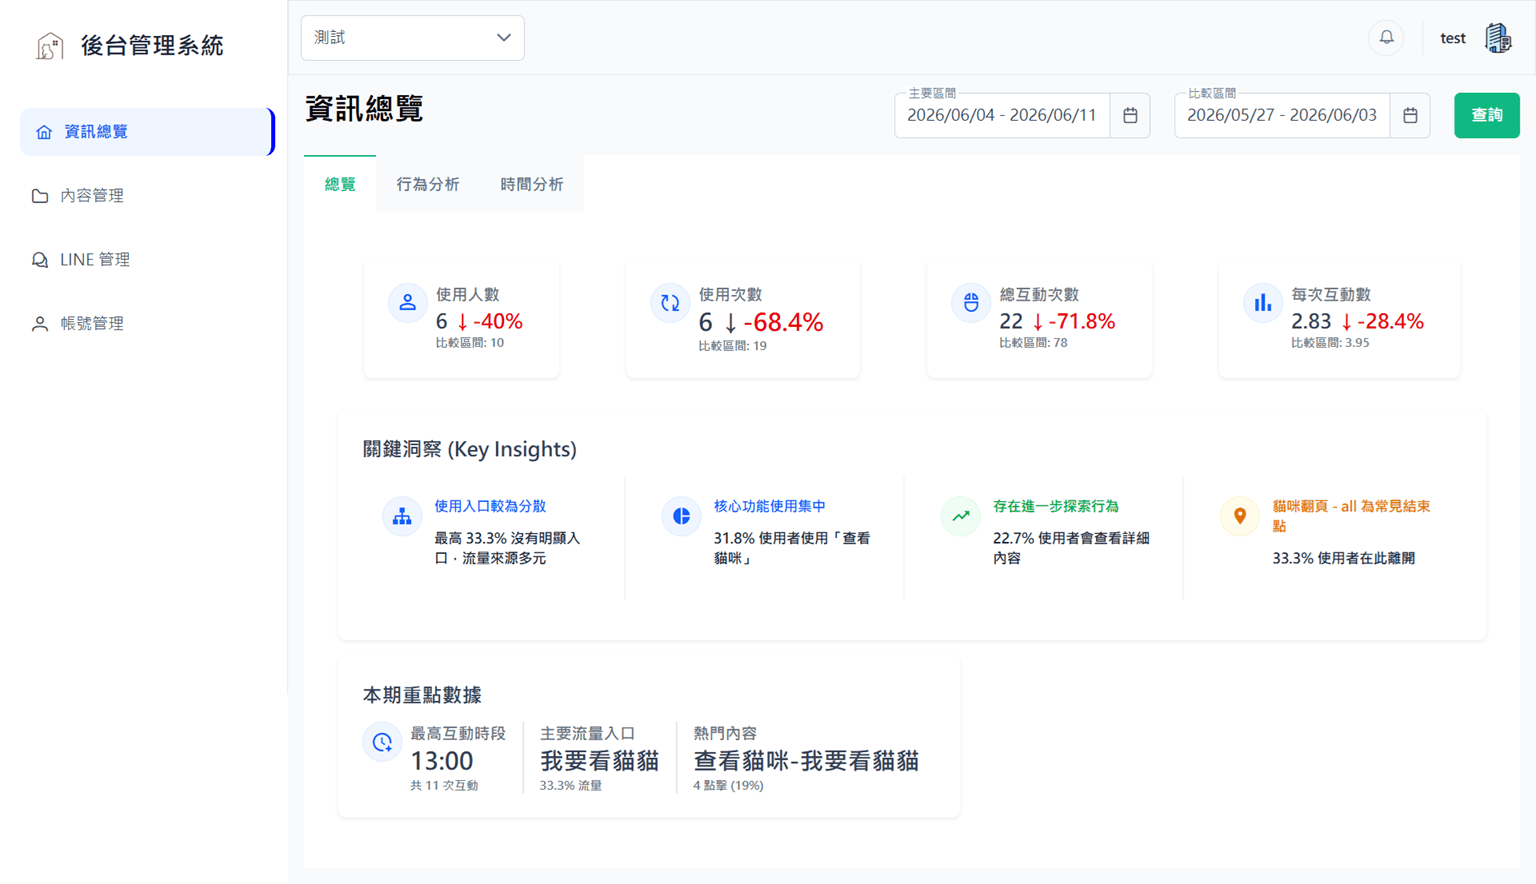This screenshot has height=884, width=1536.
Task: Click the 後台管理系統 title
Action: 152,45
